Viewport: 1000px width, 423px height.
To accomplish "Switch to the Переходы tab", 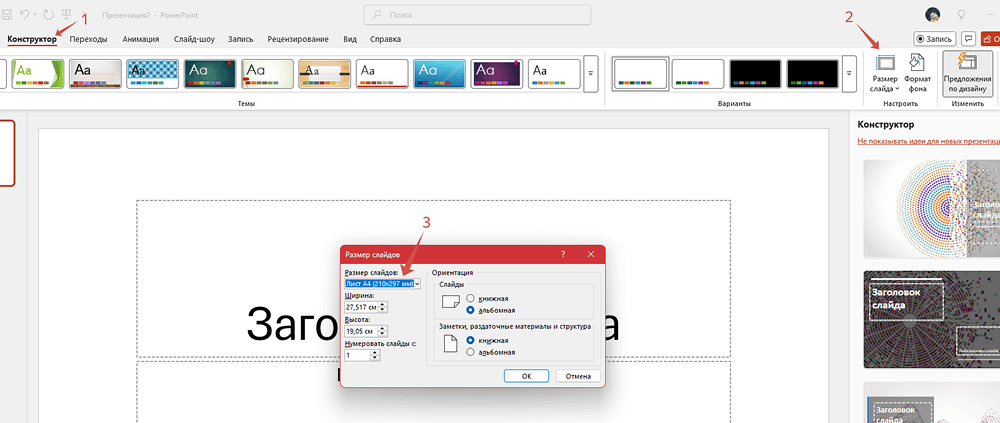I will click(89, 39).
